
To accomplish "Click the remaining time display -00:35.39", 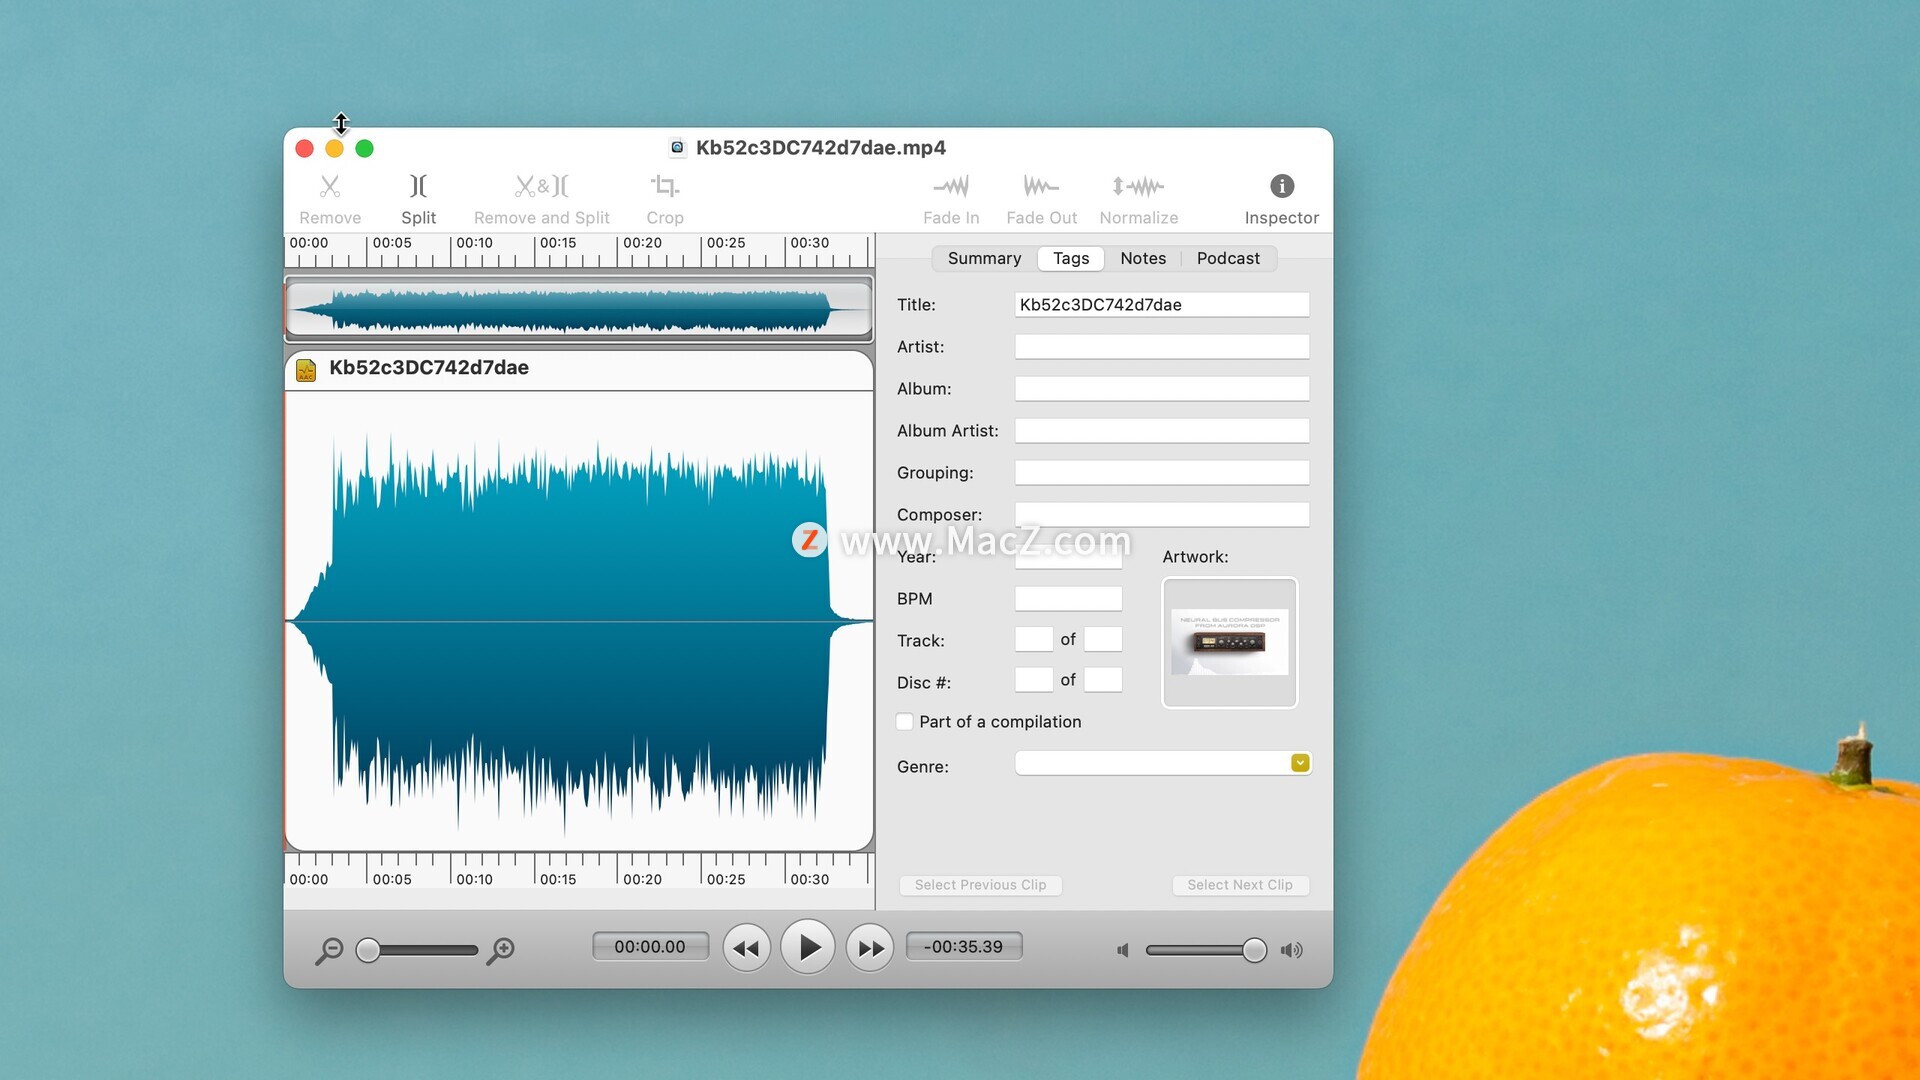I will click(963, 947).
